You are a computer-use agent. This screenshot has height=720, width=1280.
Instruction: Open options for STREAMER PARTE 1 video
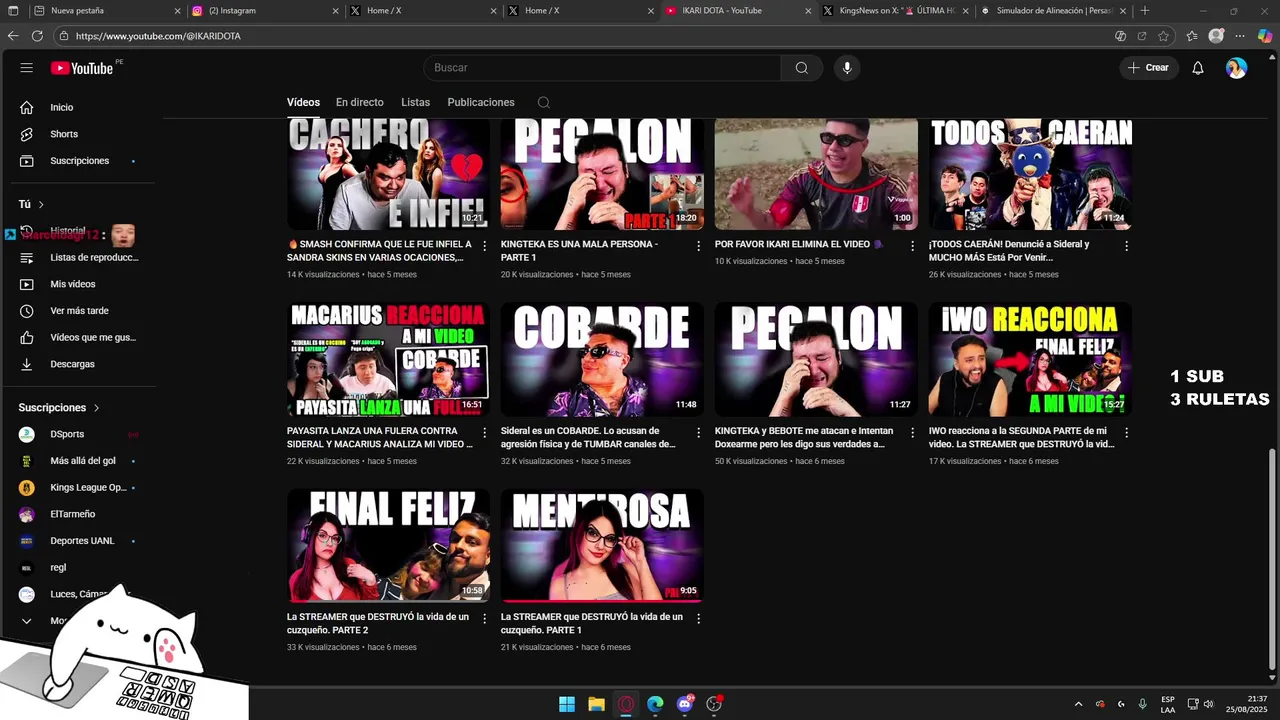point(698,619)
